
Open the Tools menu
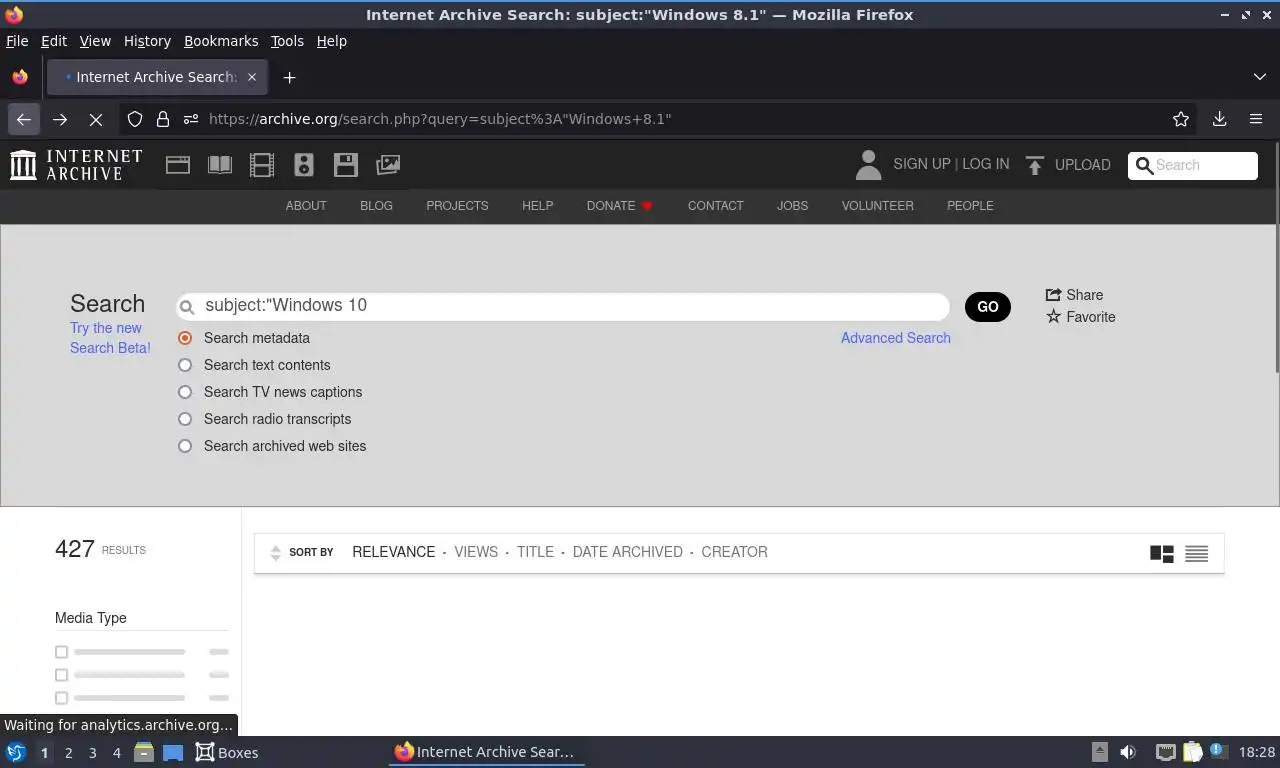[x=287, y=41]
